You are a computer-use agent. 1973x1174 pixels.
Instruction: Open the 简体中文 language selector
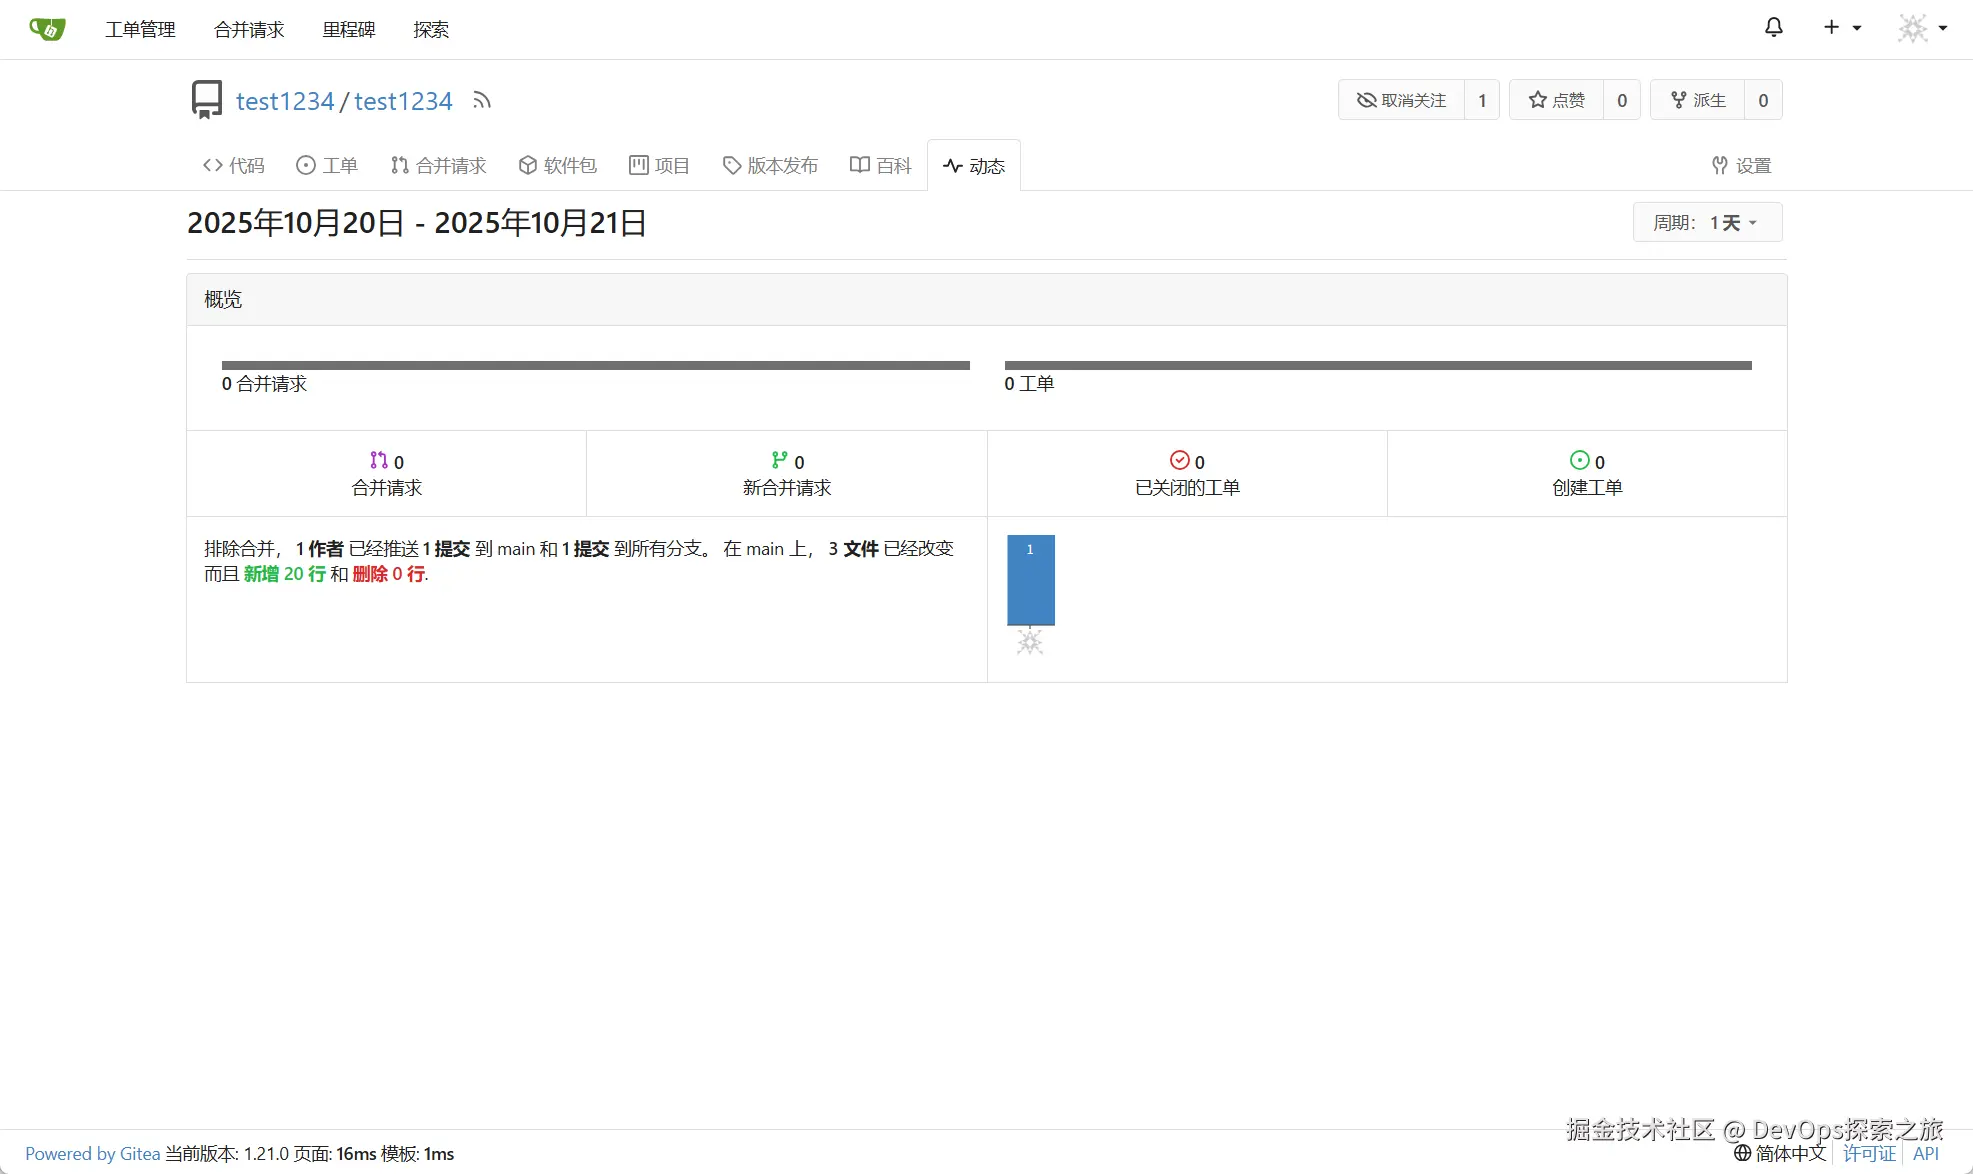pos(1780,1153)
